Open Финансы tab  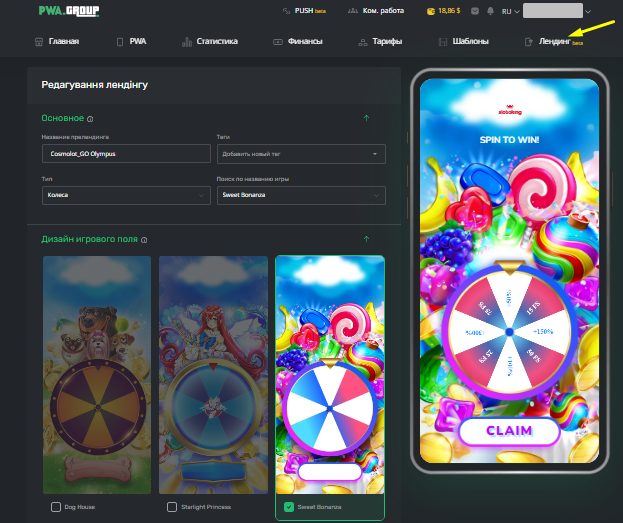[x=298, y=41]
